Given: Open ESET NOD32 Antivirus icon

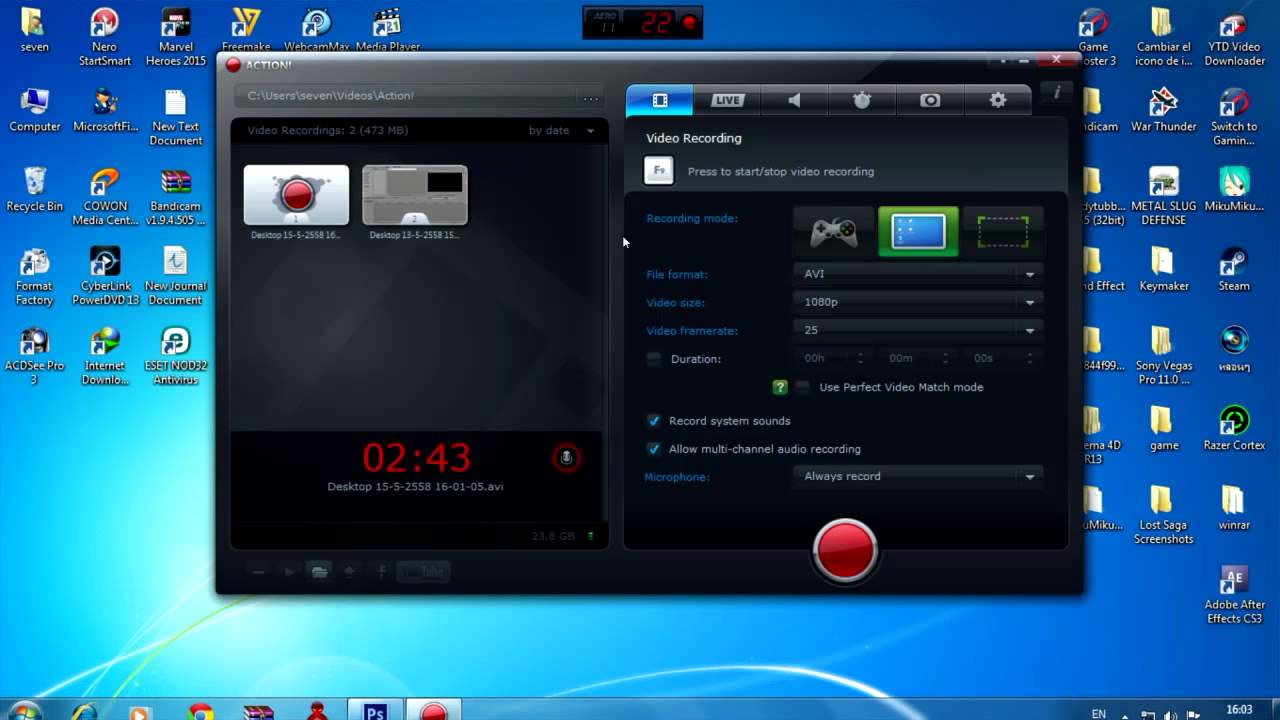Looking at the screenshot, I should [175, 356].
